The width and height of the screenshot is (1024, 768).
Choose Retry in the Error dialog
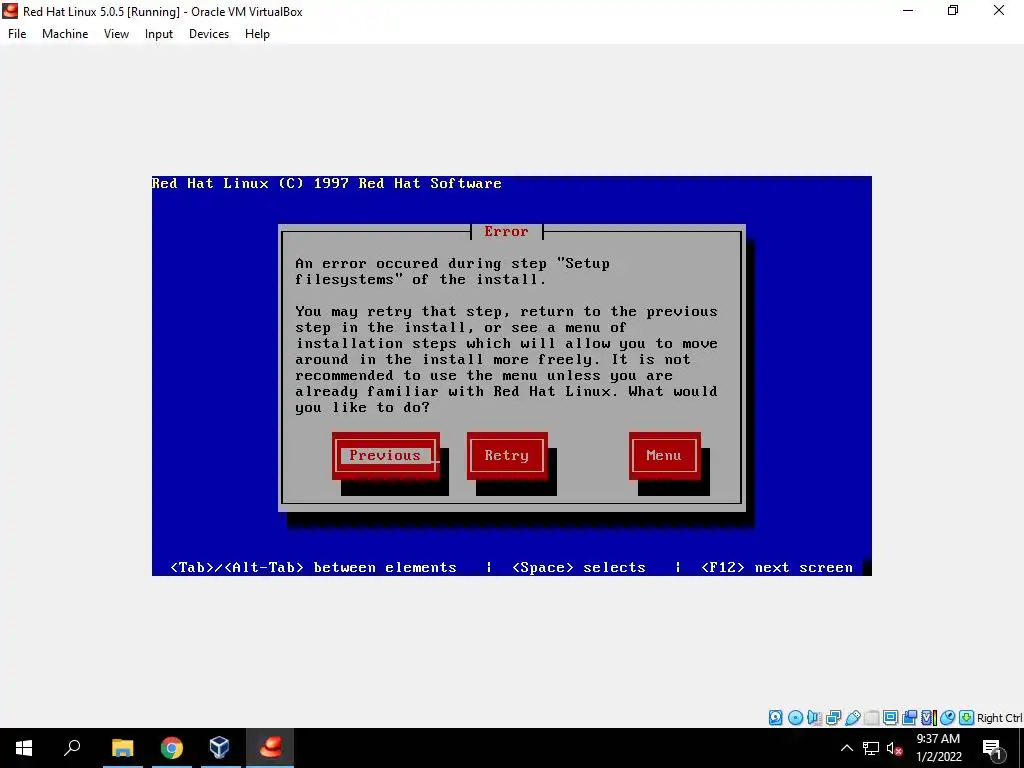pyautogui.click(x=507, y=455)
